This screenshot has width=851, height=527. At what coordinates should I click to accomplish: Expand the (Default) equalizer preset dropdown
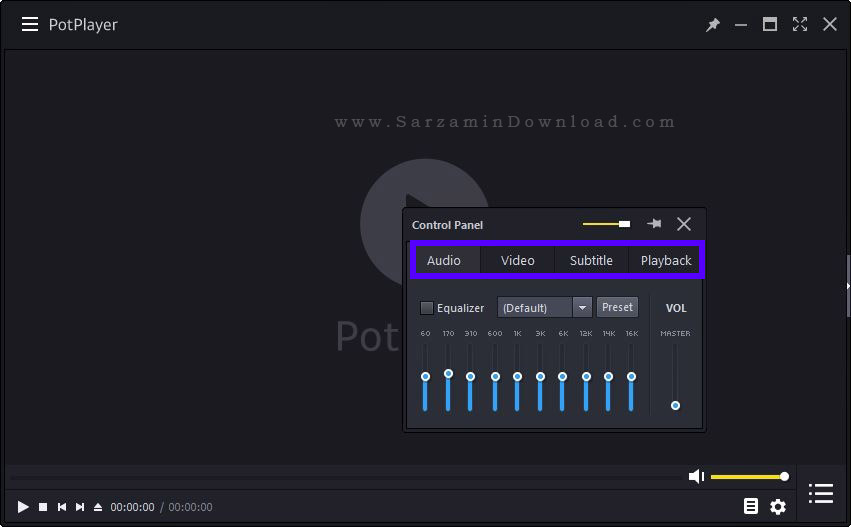point(582,308)
